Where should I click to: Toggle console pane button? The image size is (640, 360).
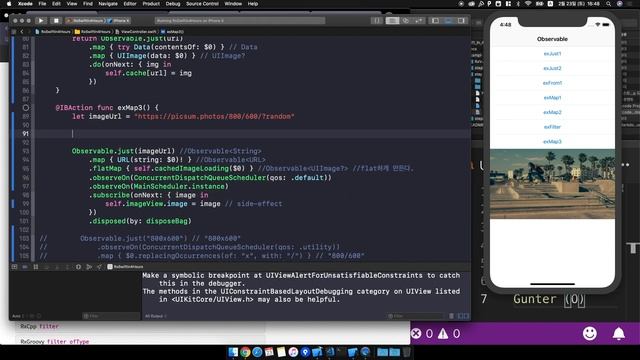466,316
